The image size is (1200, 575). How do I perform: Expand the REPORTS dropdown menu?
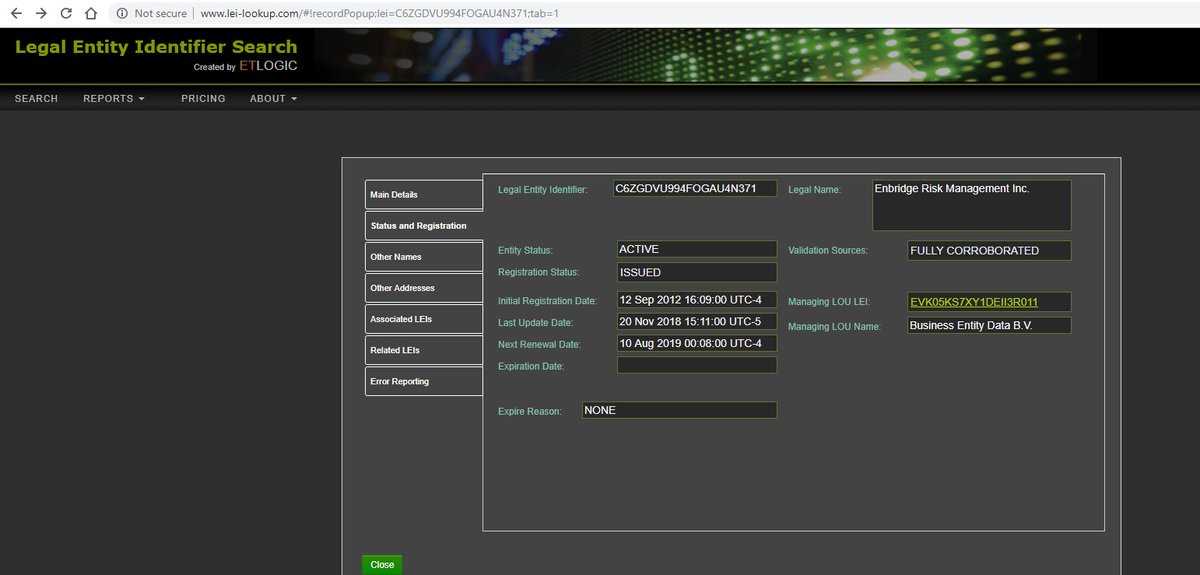(114, 99)
